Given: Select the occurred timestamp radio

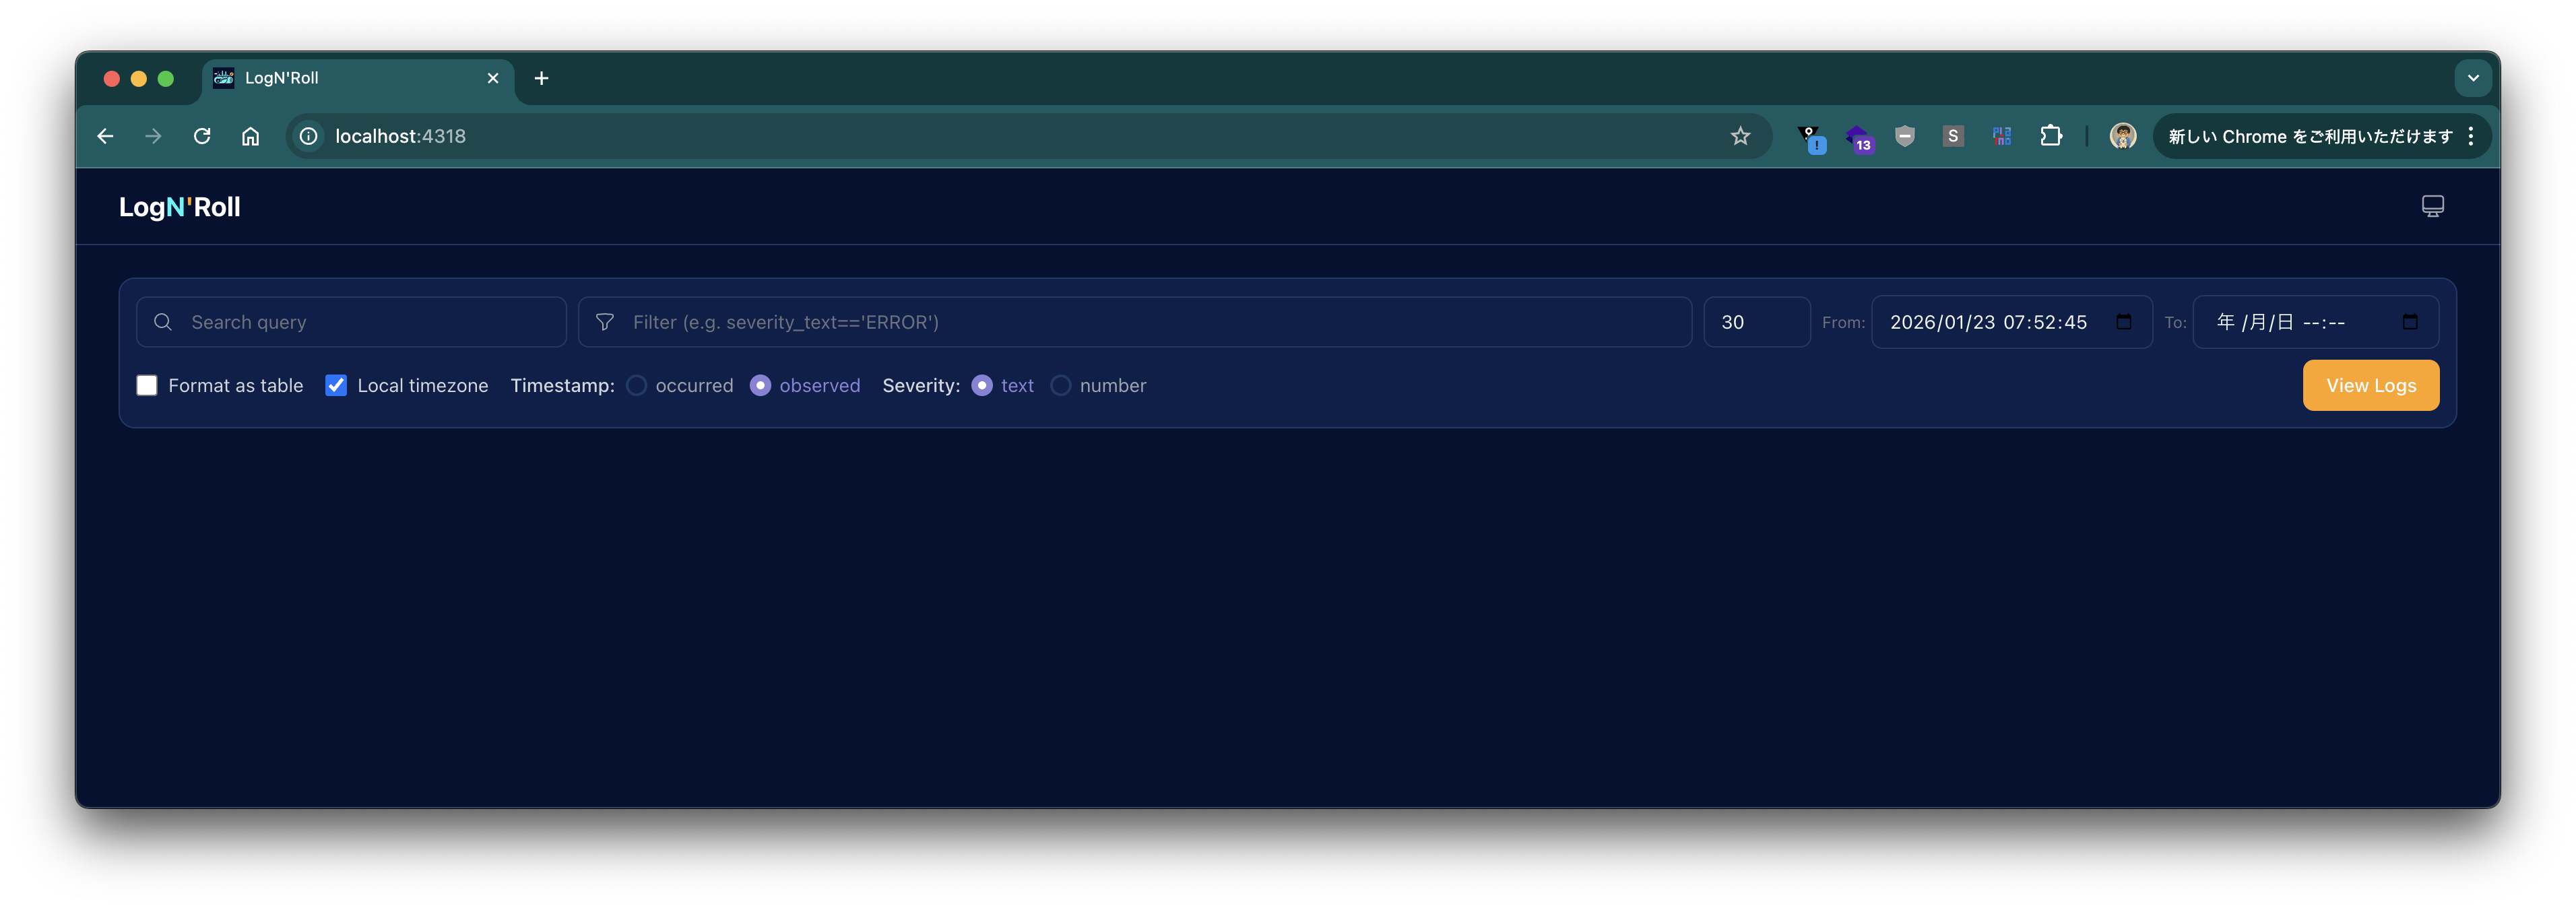Looking at the screenshot, I should (636, 385).
